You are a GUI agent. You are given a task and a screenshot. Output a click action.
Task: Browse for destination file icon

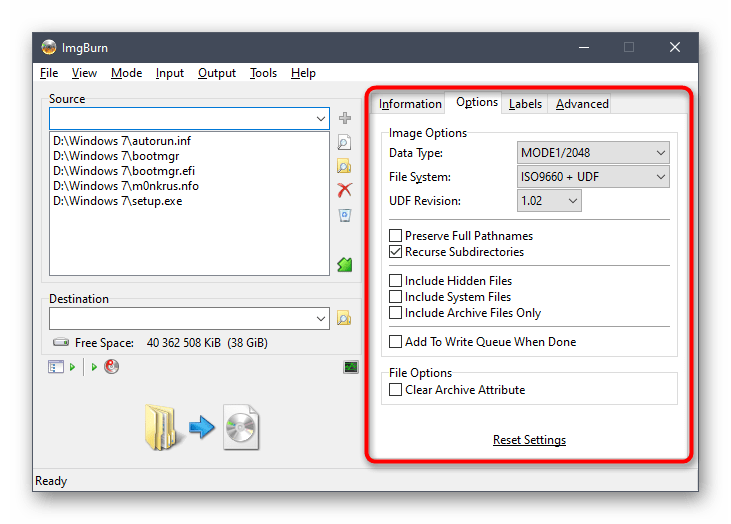coord(344,318)
